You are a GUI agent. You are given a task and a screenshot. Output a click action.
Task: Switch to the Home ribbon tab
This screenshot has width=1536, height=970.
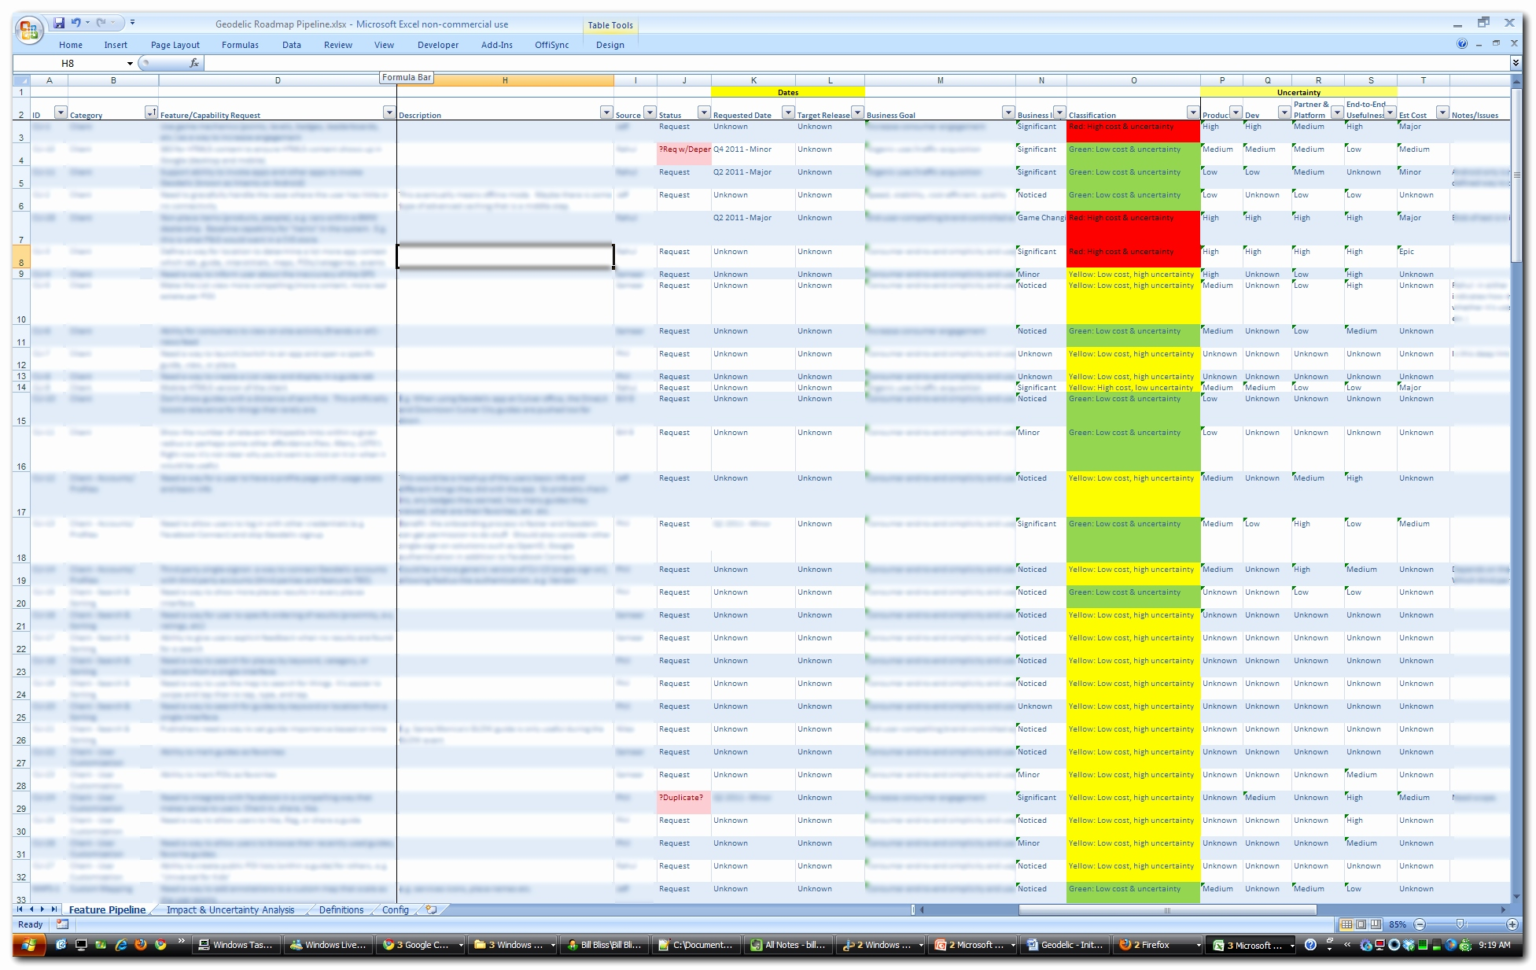point(70,44)
